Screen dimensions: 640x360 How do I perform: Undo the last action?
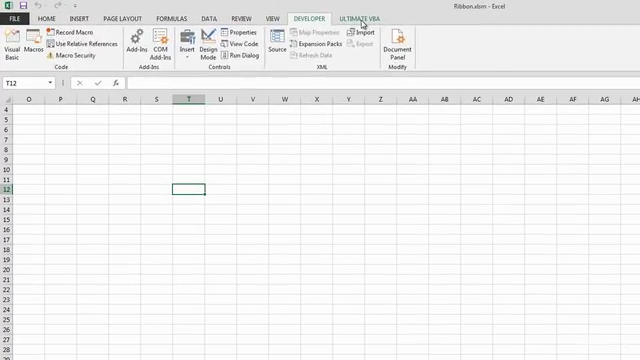tap(38, 5)
